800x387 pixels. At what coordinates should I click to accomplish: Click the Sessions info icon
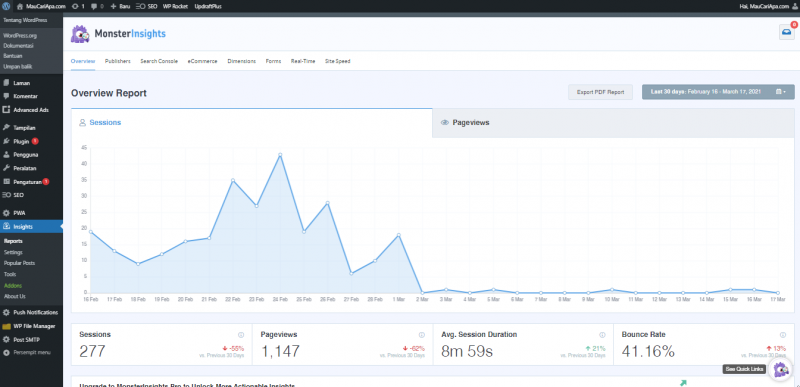click(241, 335)
